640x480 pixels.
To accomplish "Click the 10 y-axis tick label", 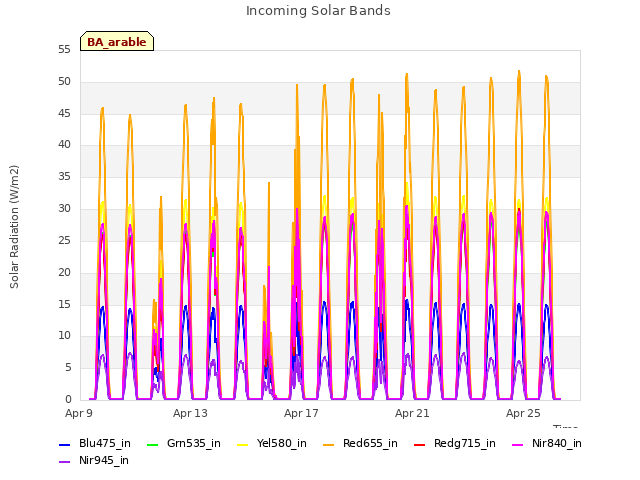I will (x=64, y=336).
